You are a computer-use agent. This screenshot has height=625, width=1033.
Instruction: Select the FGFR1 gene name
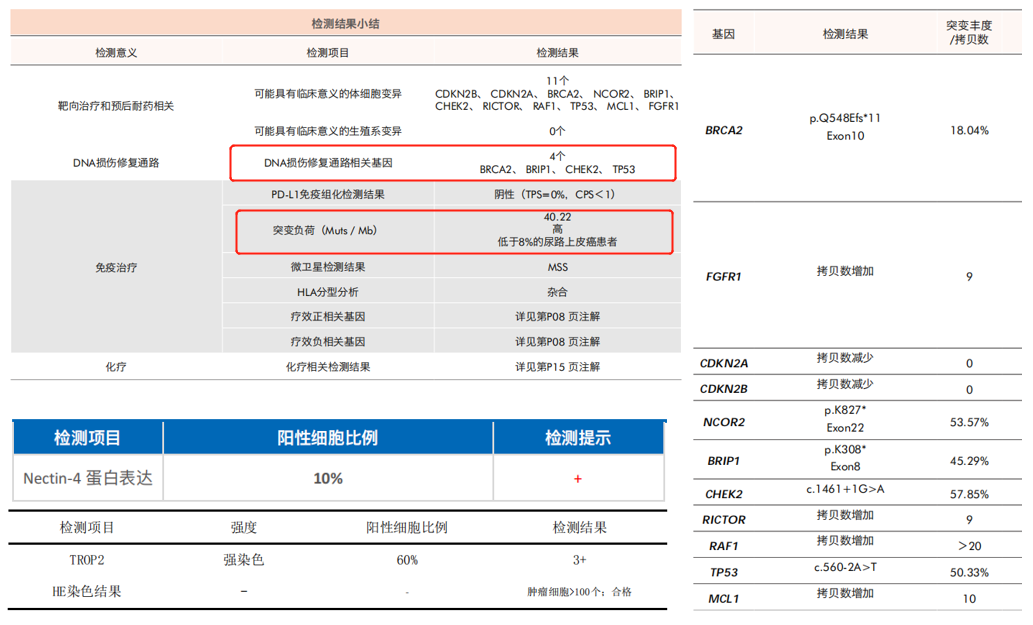(x=724, y=276)
